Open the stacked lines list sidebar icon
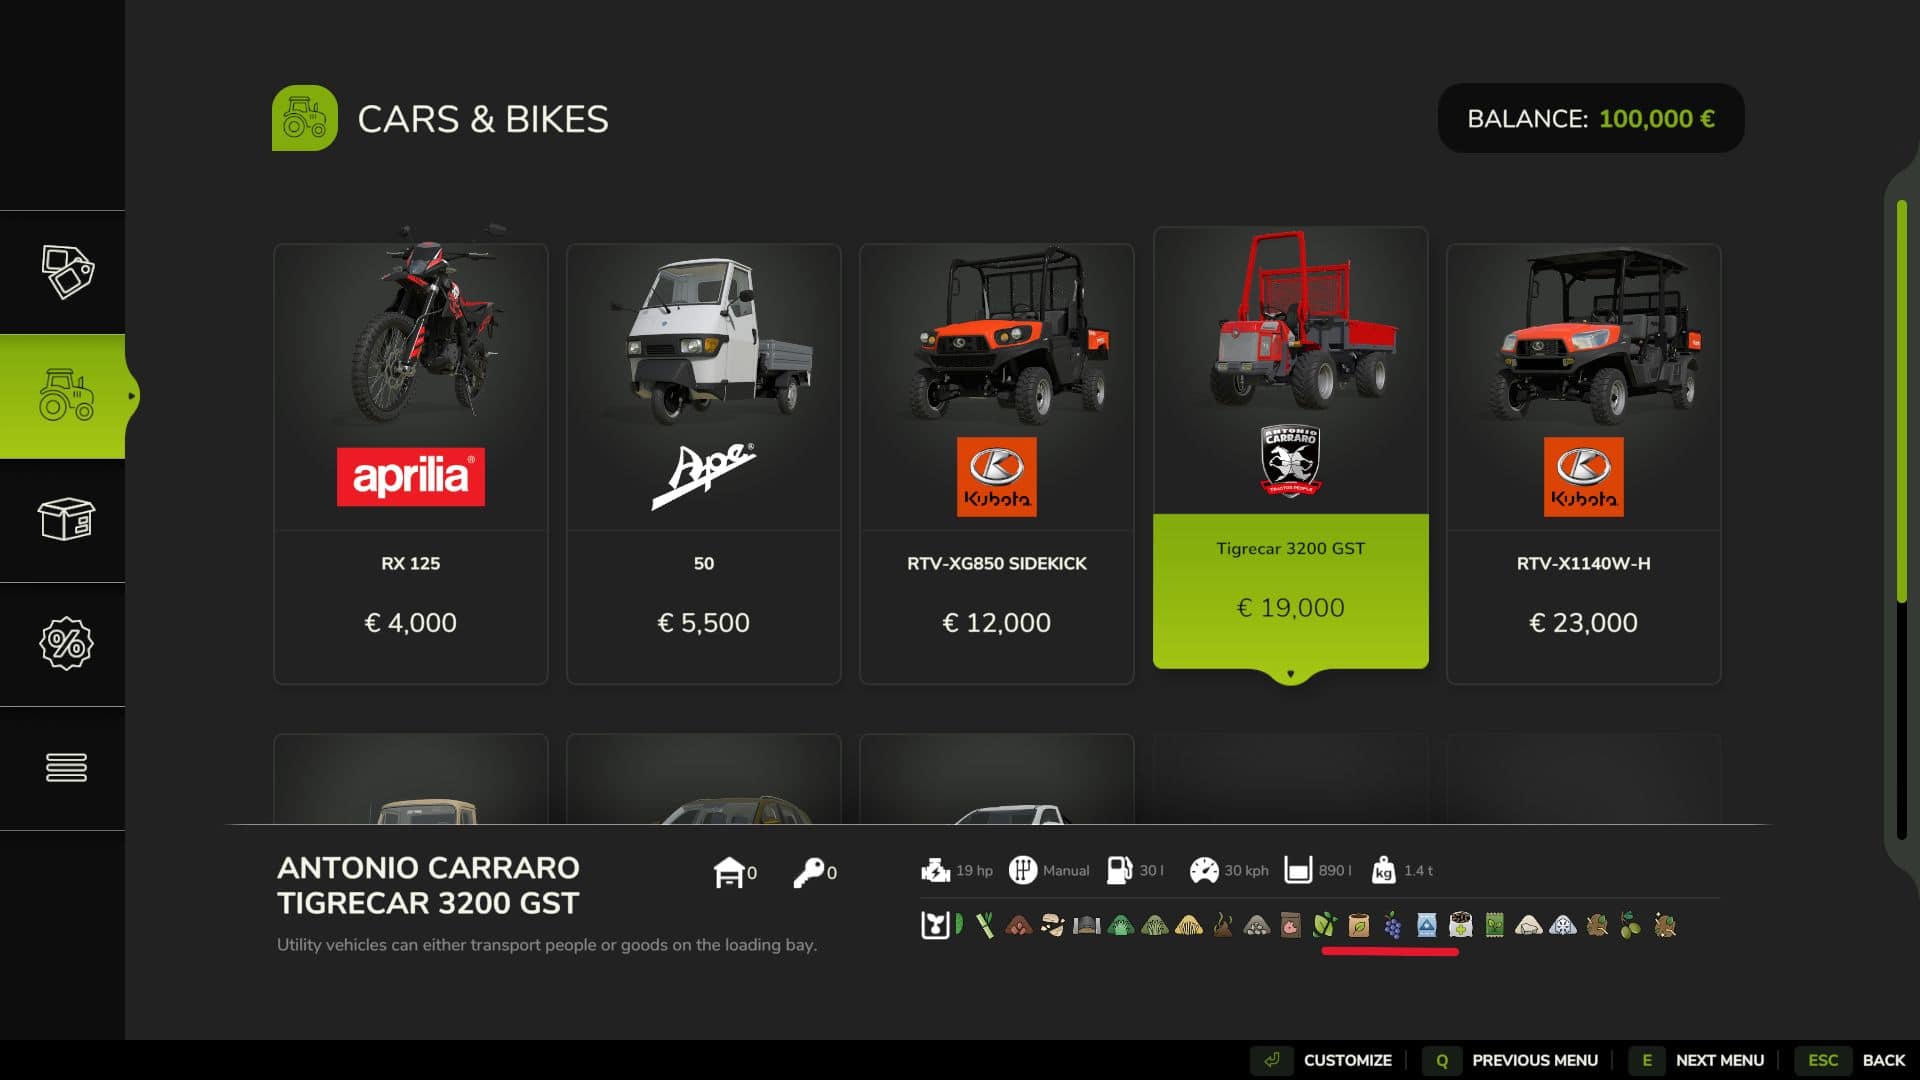1920x1080 pixels. pyautogui.click(x=66, y=768)
